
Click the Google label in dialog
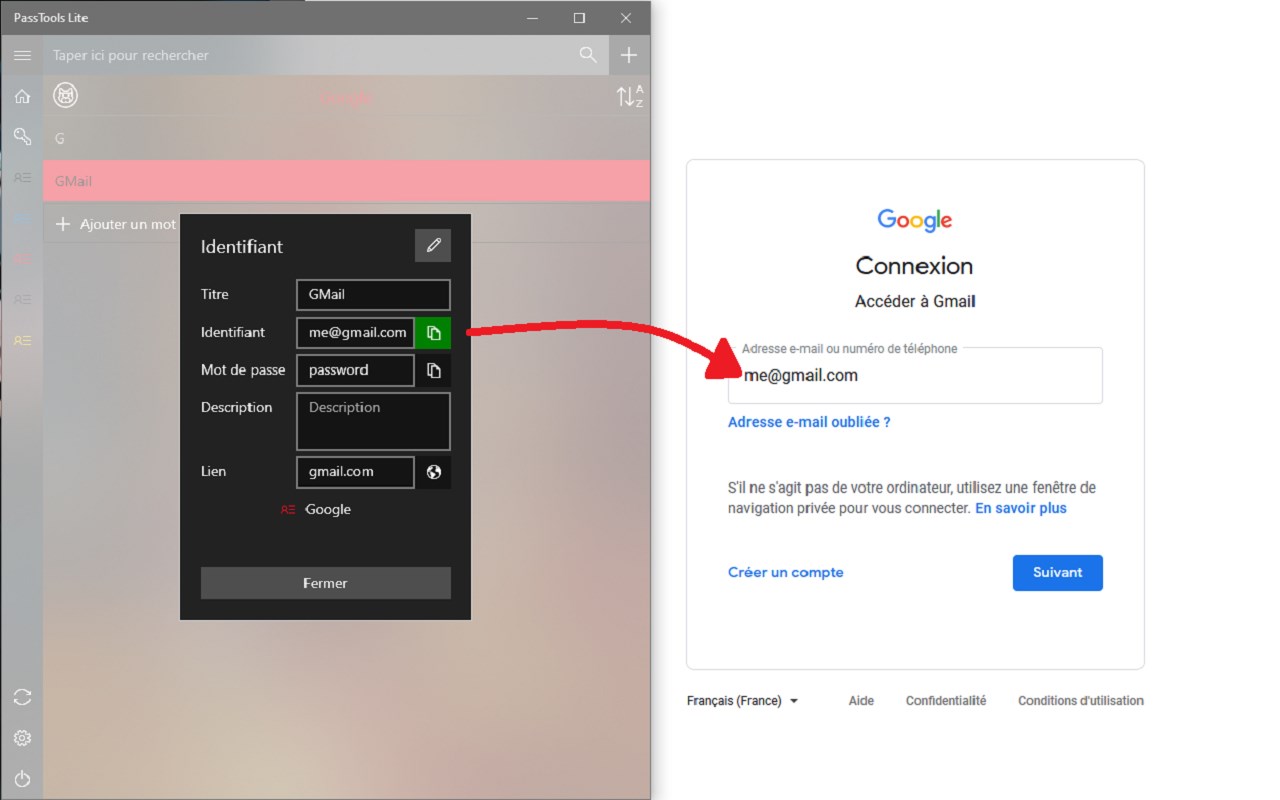click(328, 510)
